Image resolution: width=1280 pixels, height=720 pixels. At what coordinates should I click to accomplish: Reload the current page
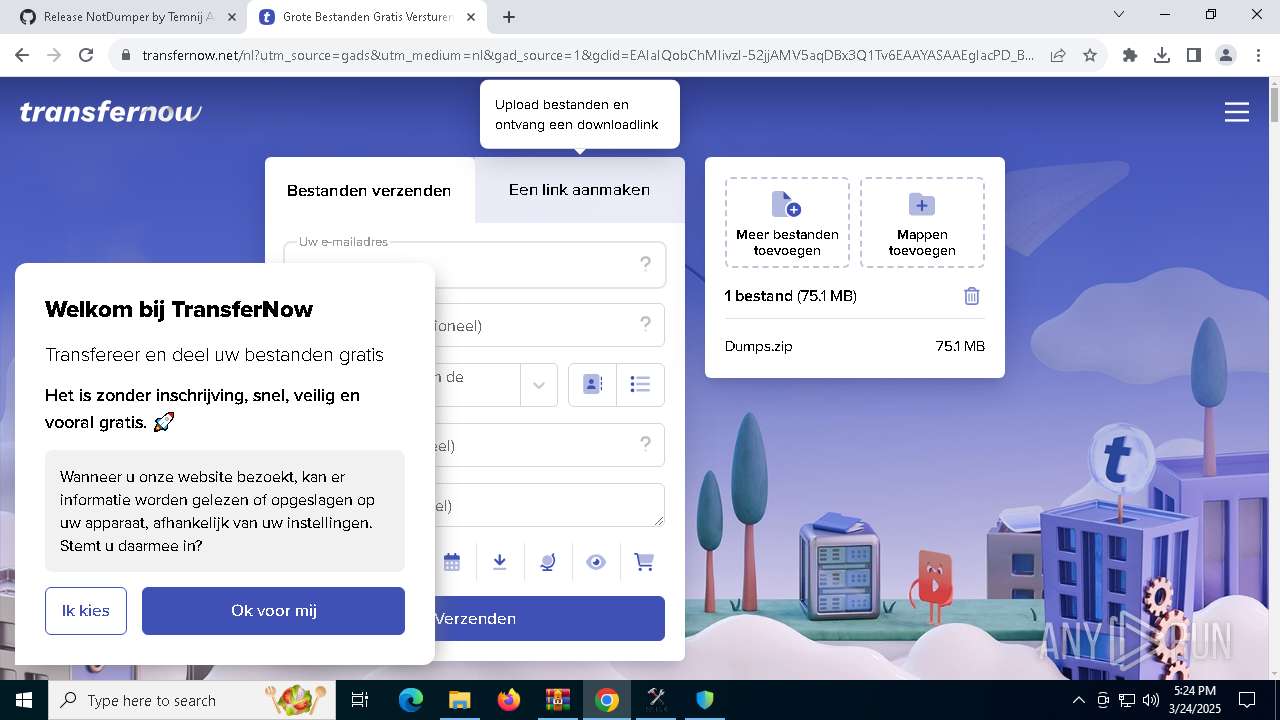(x=86, y=55)
